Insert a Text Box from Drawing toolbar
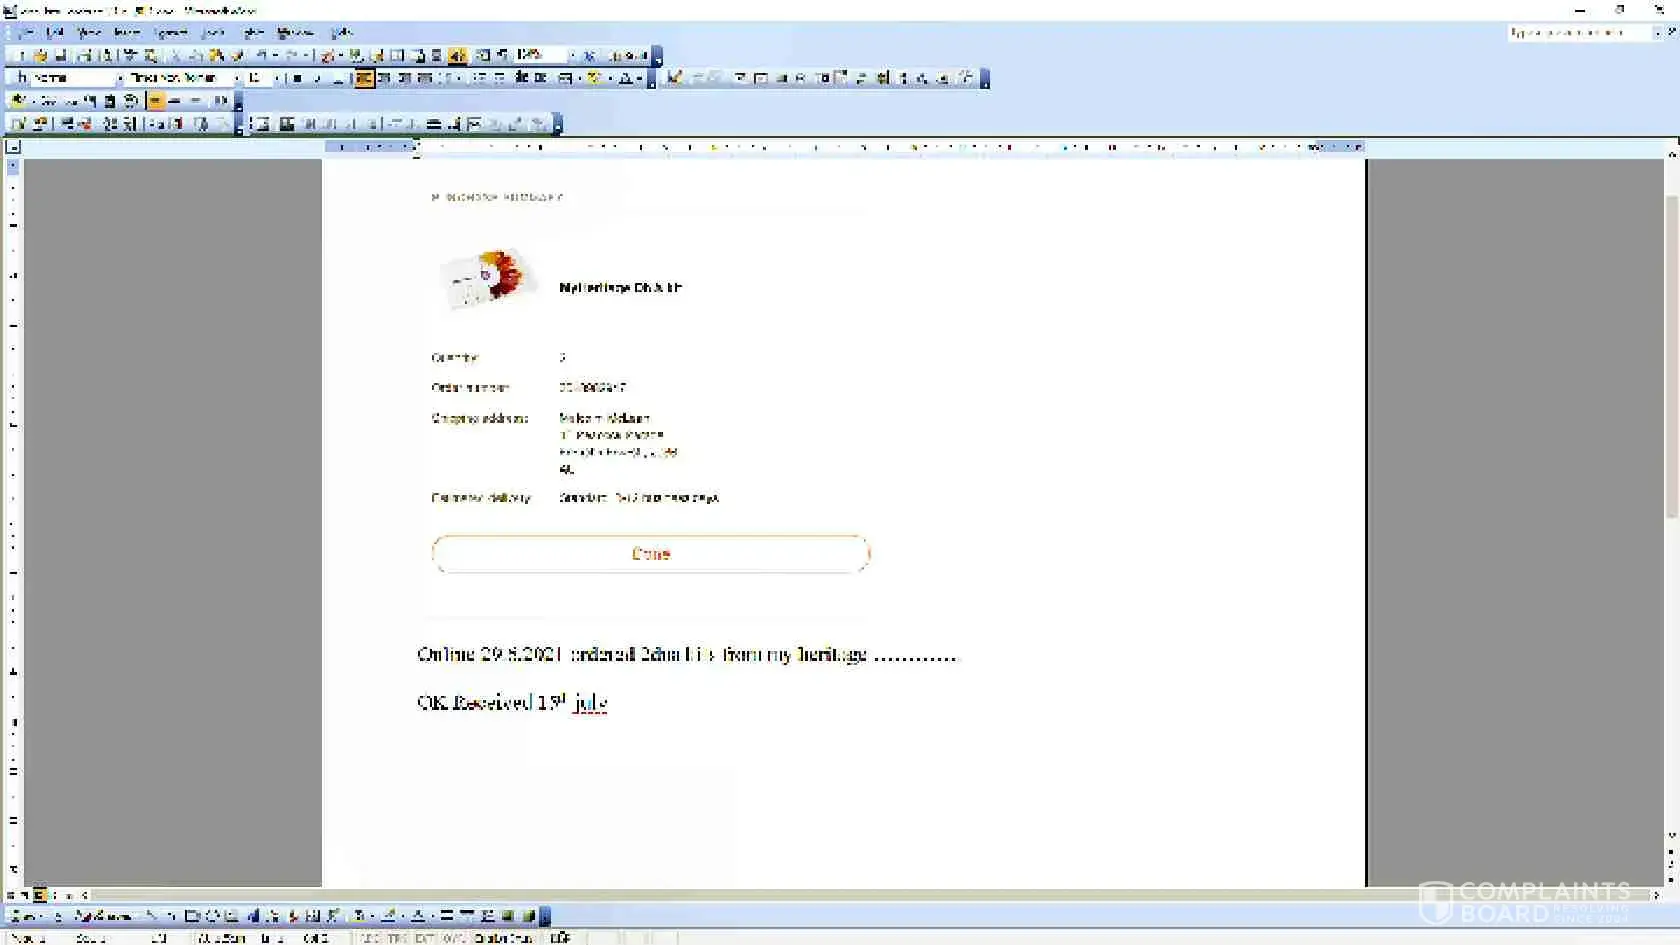The width and height of the screenshot is (1680, 945). point(232,915)
